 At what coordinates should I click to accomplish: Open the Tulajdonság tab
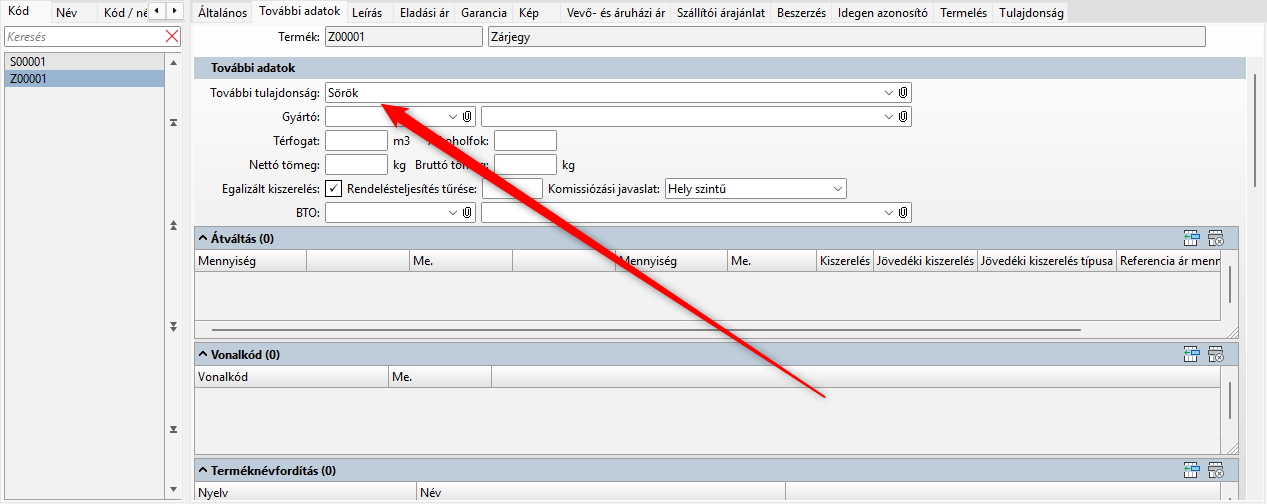[1029, 13]
